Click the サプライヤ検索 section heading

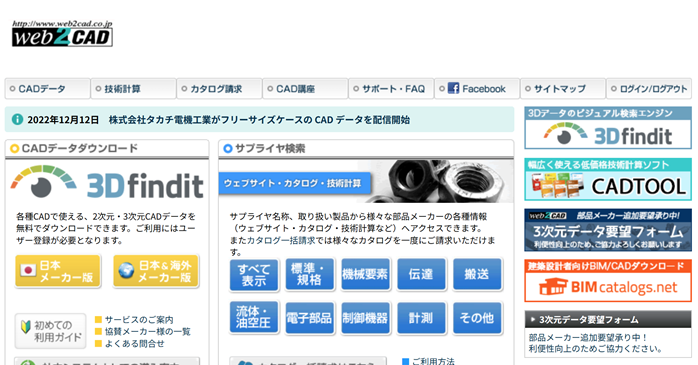[x=270, y=148]
